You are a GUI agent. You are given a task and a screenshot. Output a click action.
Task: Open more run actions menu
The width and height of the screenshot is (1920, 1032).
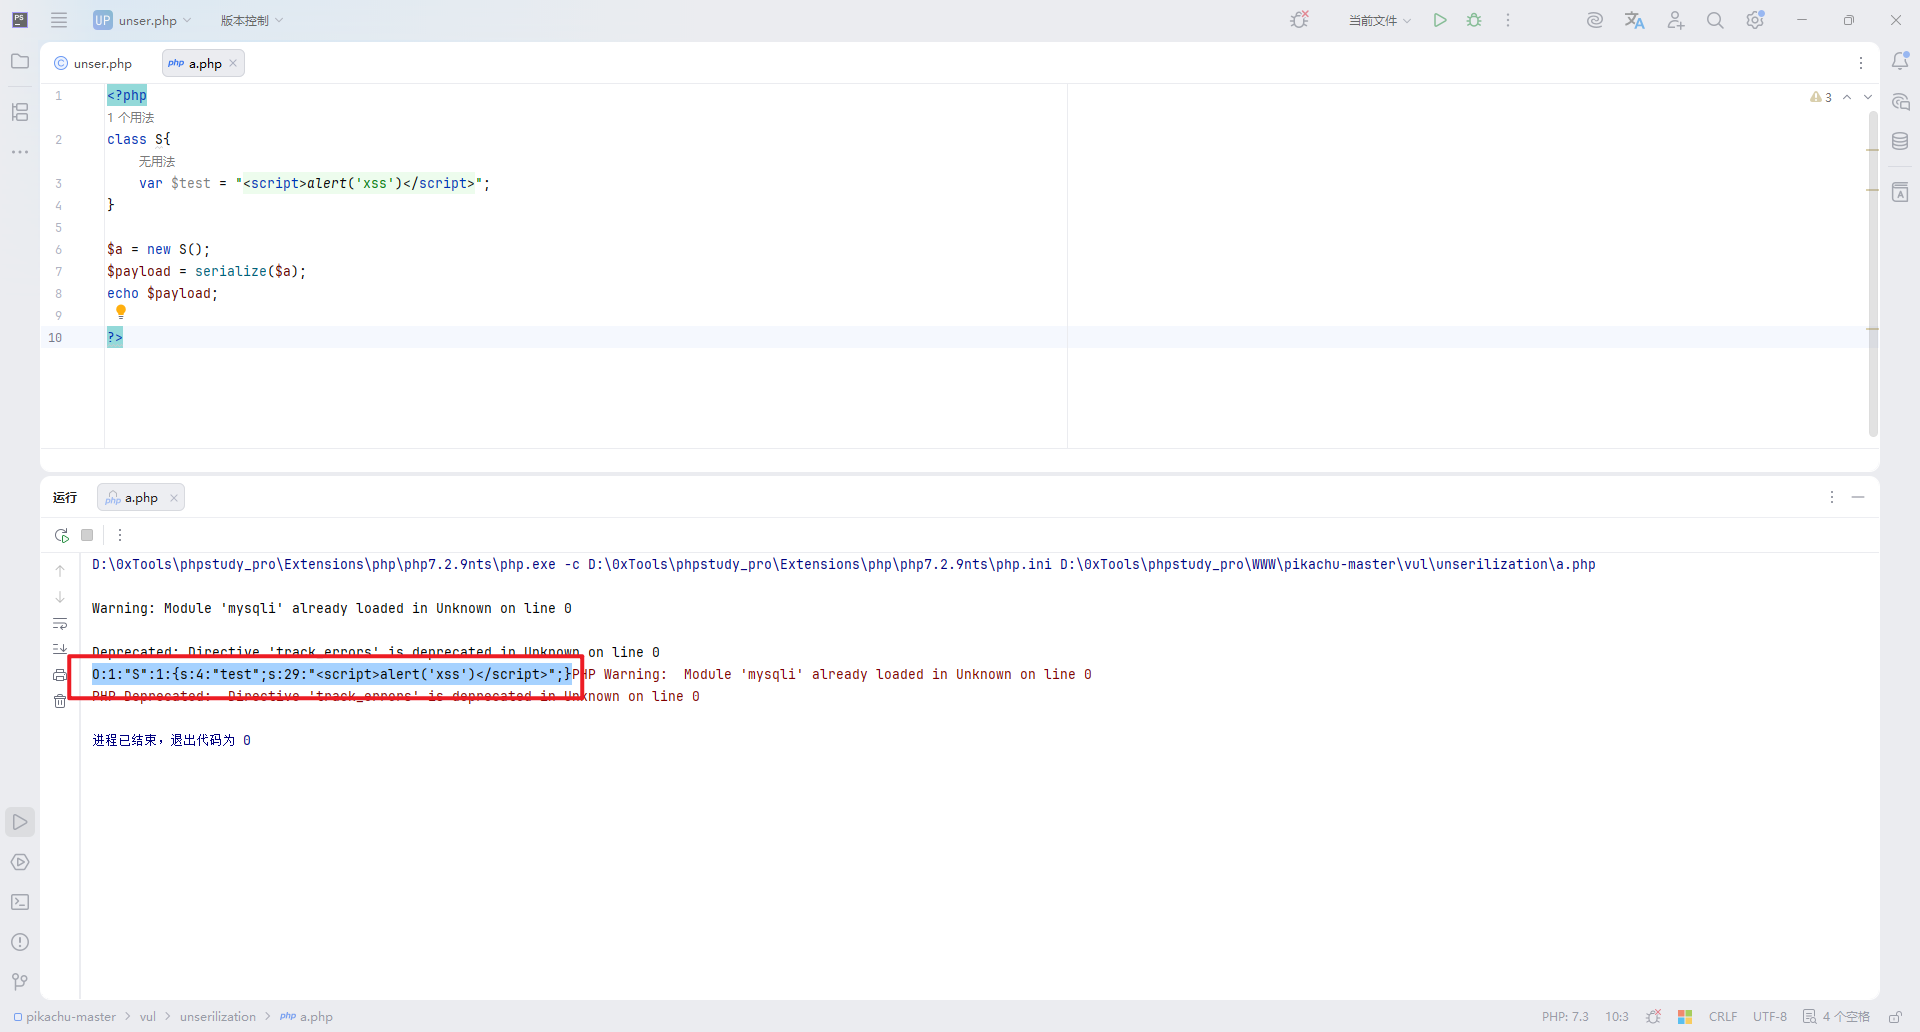tap(1508, 20)
